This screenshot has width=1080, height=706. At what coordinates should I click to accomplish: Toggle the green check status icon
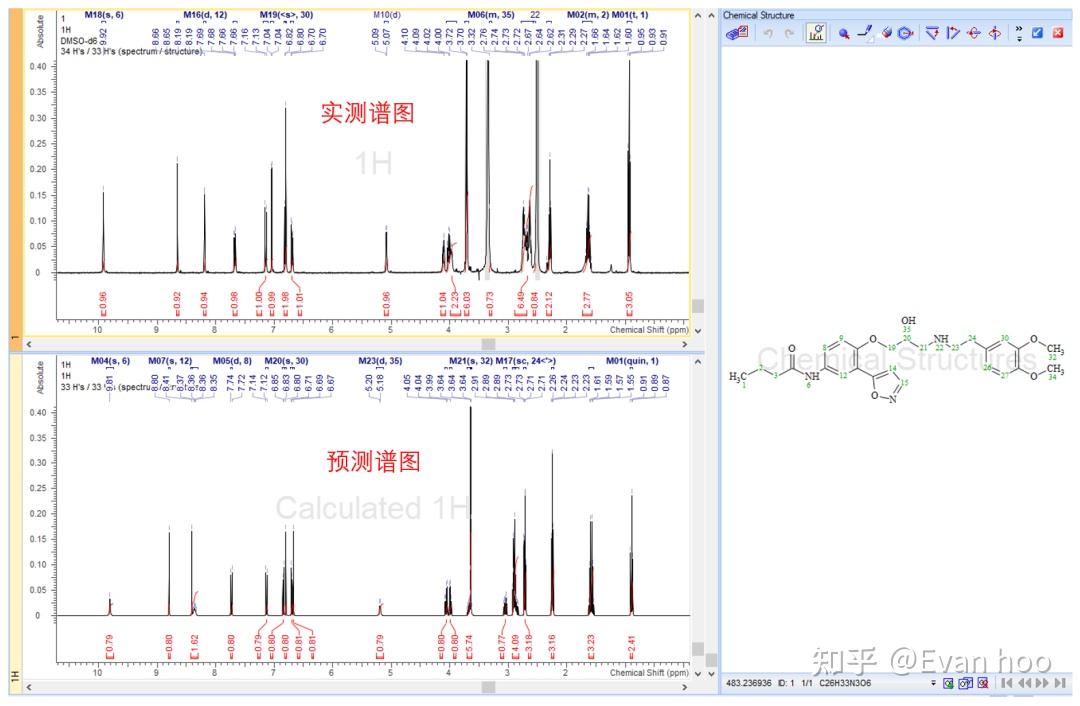[x=948, y=684]
